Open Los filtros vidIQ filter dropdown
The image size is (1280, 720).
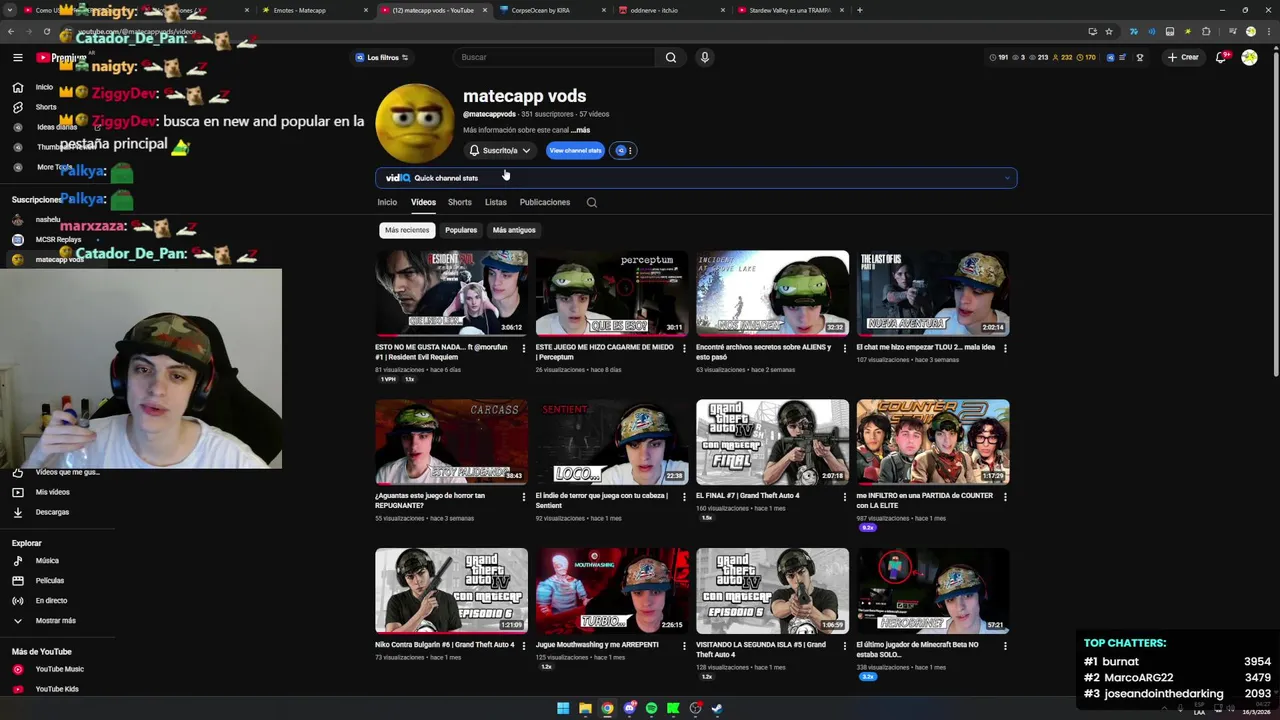[382, 57]
